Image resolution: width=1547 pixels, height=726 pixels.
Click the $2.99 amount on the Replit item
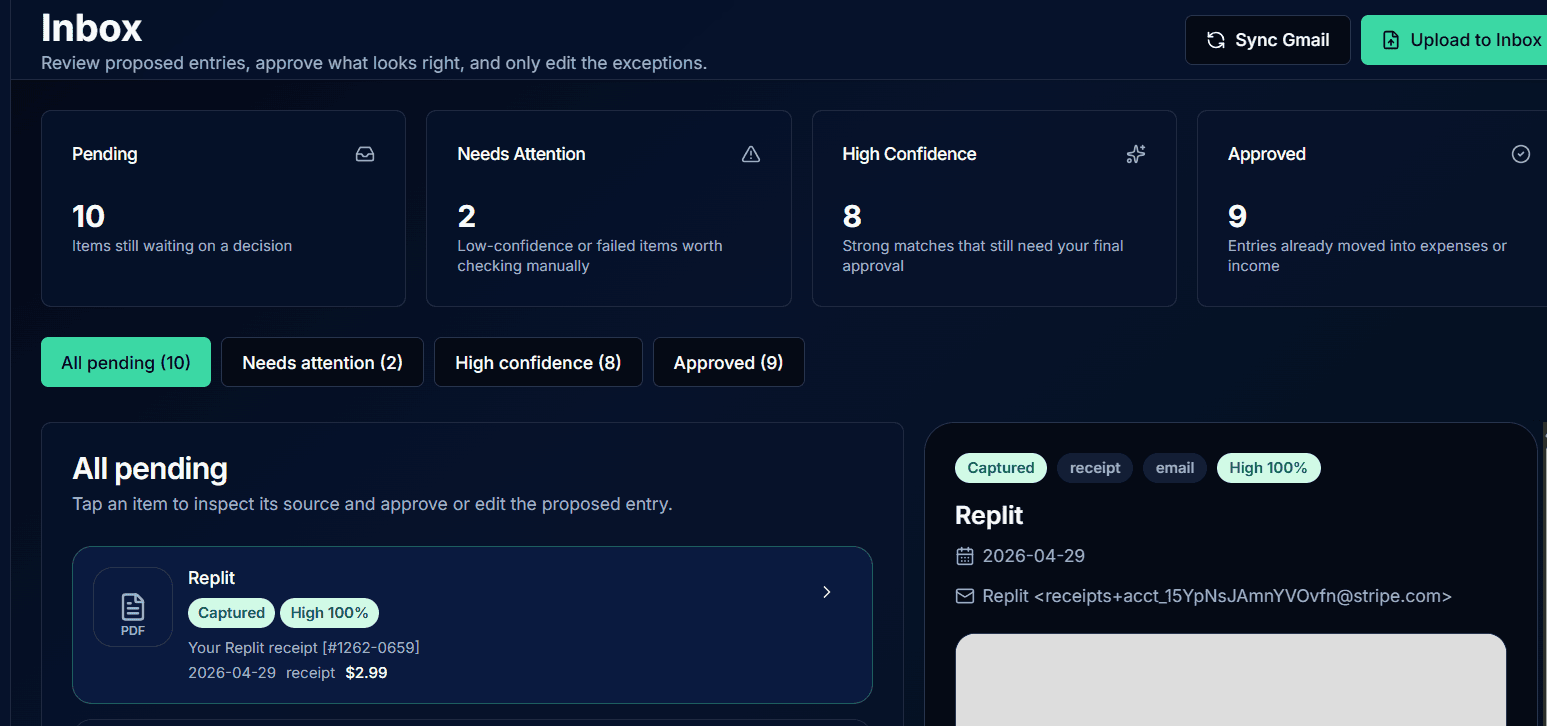pyautogui.click(x=366, y=673)
